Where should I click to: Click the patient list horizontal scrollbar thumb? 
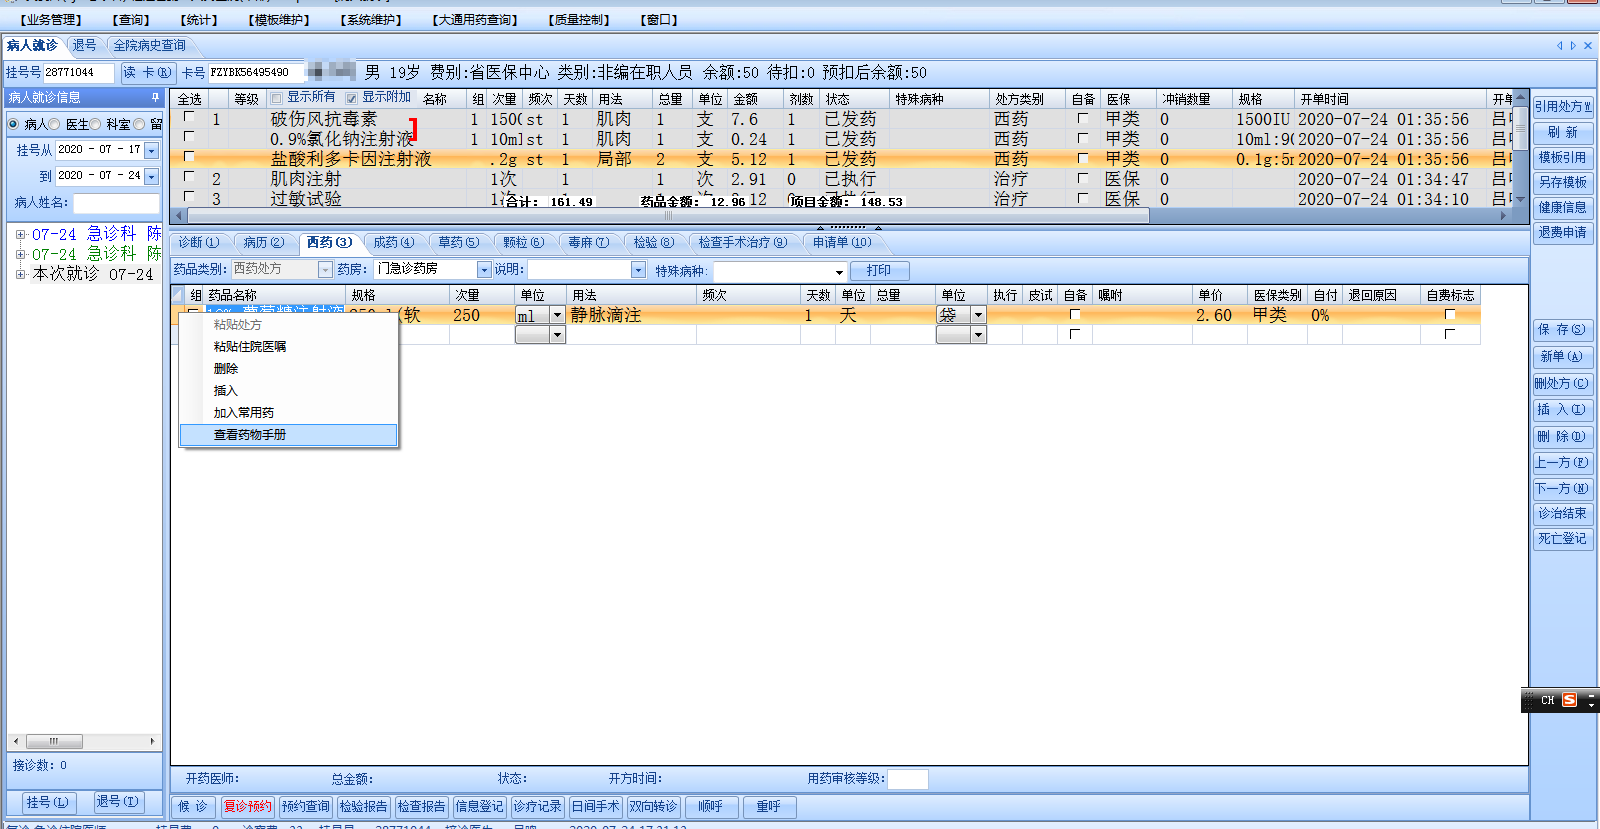tap(54, 741)
